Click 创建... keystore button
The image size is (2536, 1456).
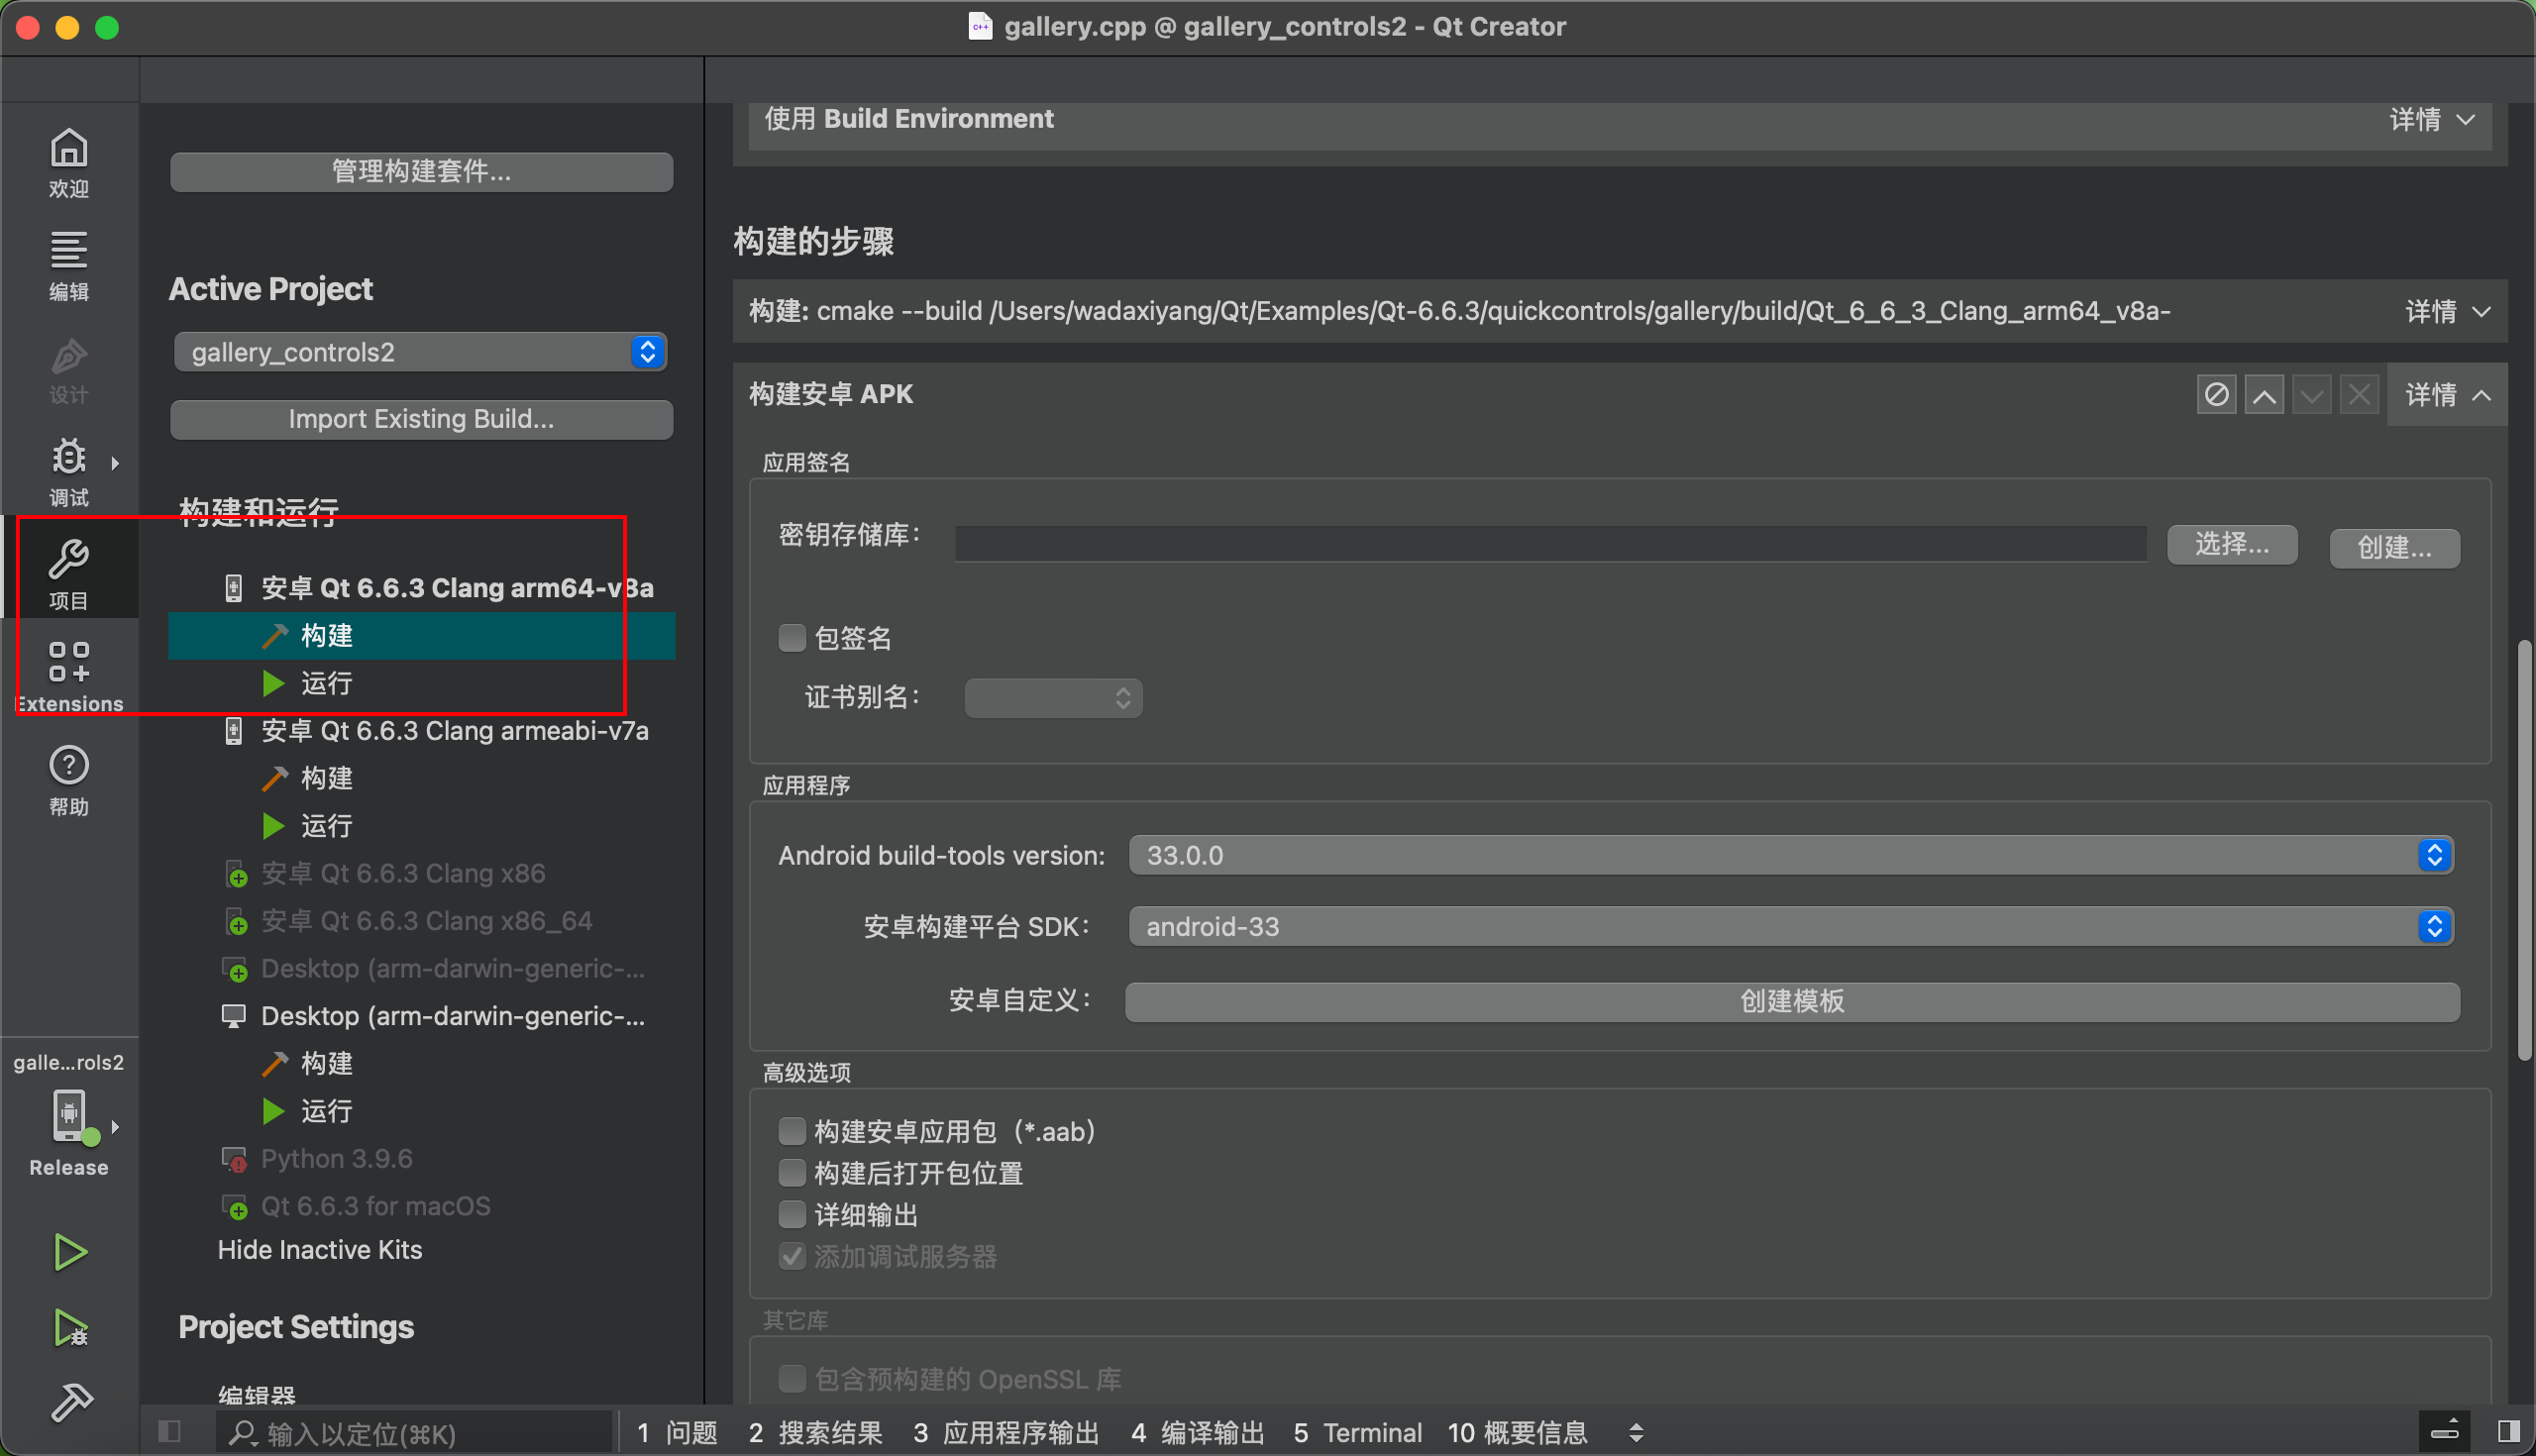pyautogui.click(x=2394, y=548)
